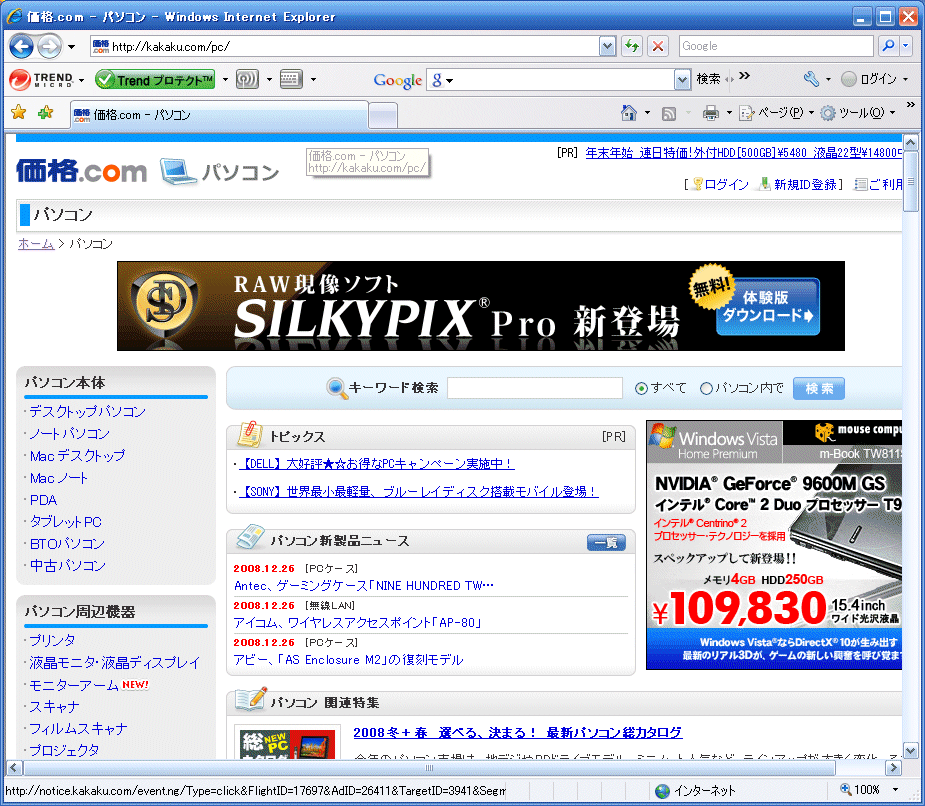Open the DELL campaign topic link
Image resolution: width=925 pixels, height=806 pixels.
tap(377, 464)
